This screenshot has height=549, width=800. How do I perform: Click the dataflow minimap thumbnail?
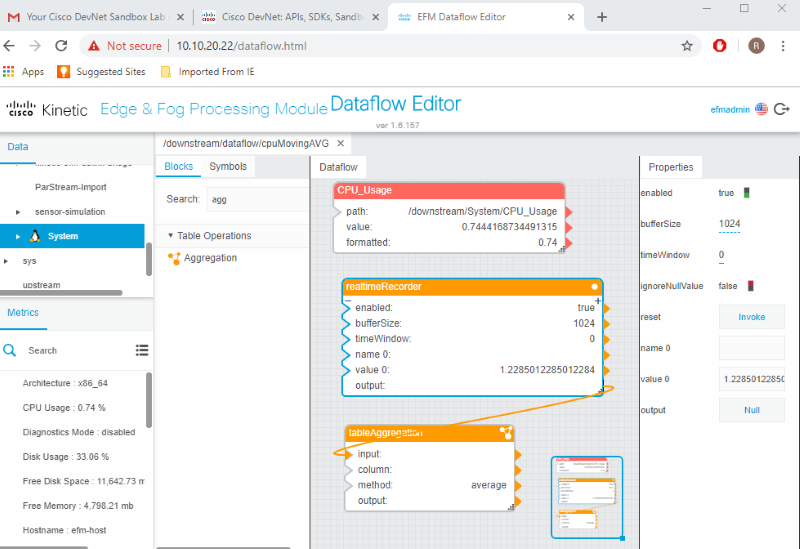pos(587,497)
